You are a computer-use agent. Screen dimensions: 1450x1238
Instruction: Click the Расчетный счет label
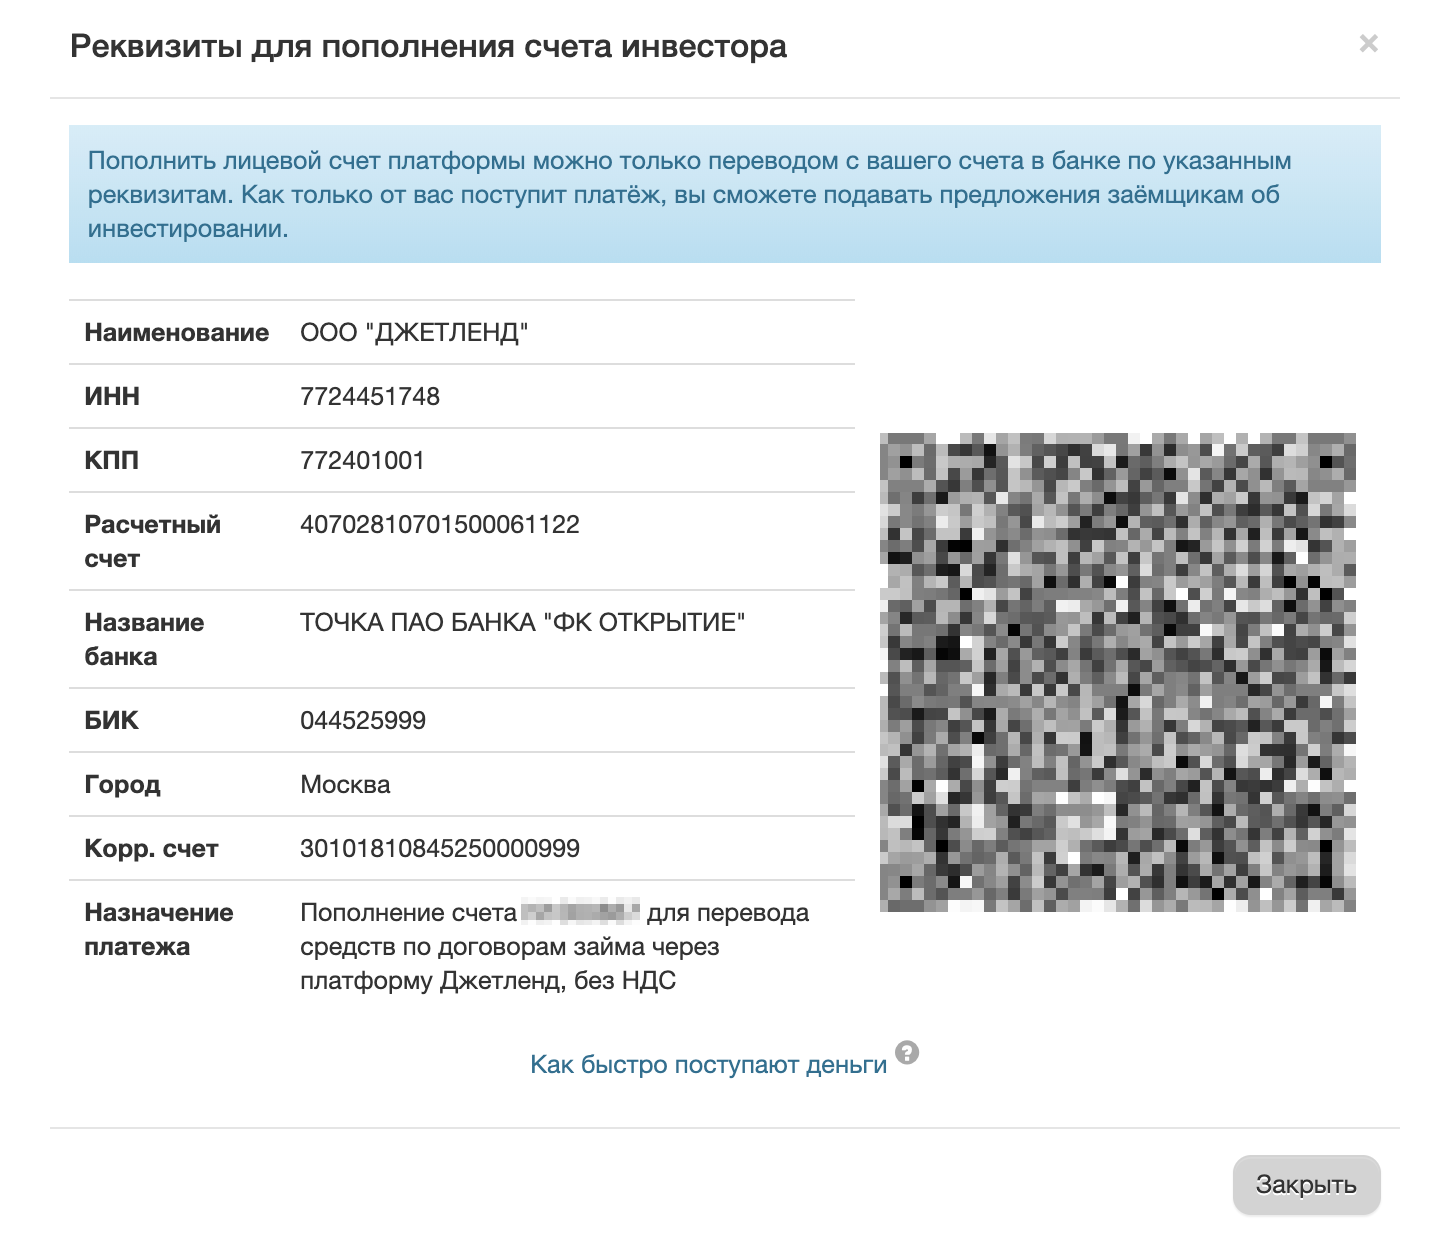tap(152, 541)
